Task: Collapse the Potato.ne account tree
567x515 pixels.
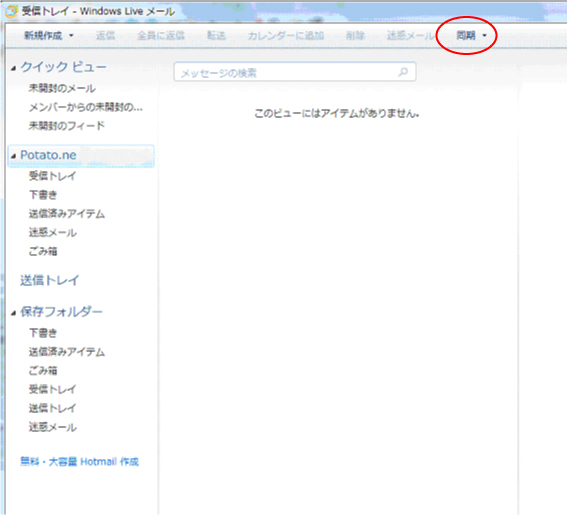Action: (13, 156)
